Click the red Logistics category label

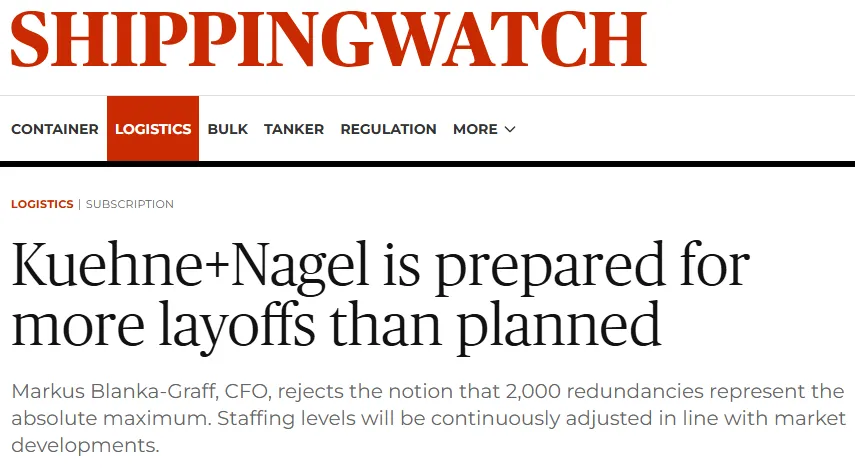click(x=42, y=204)
